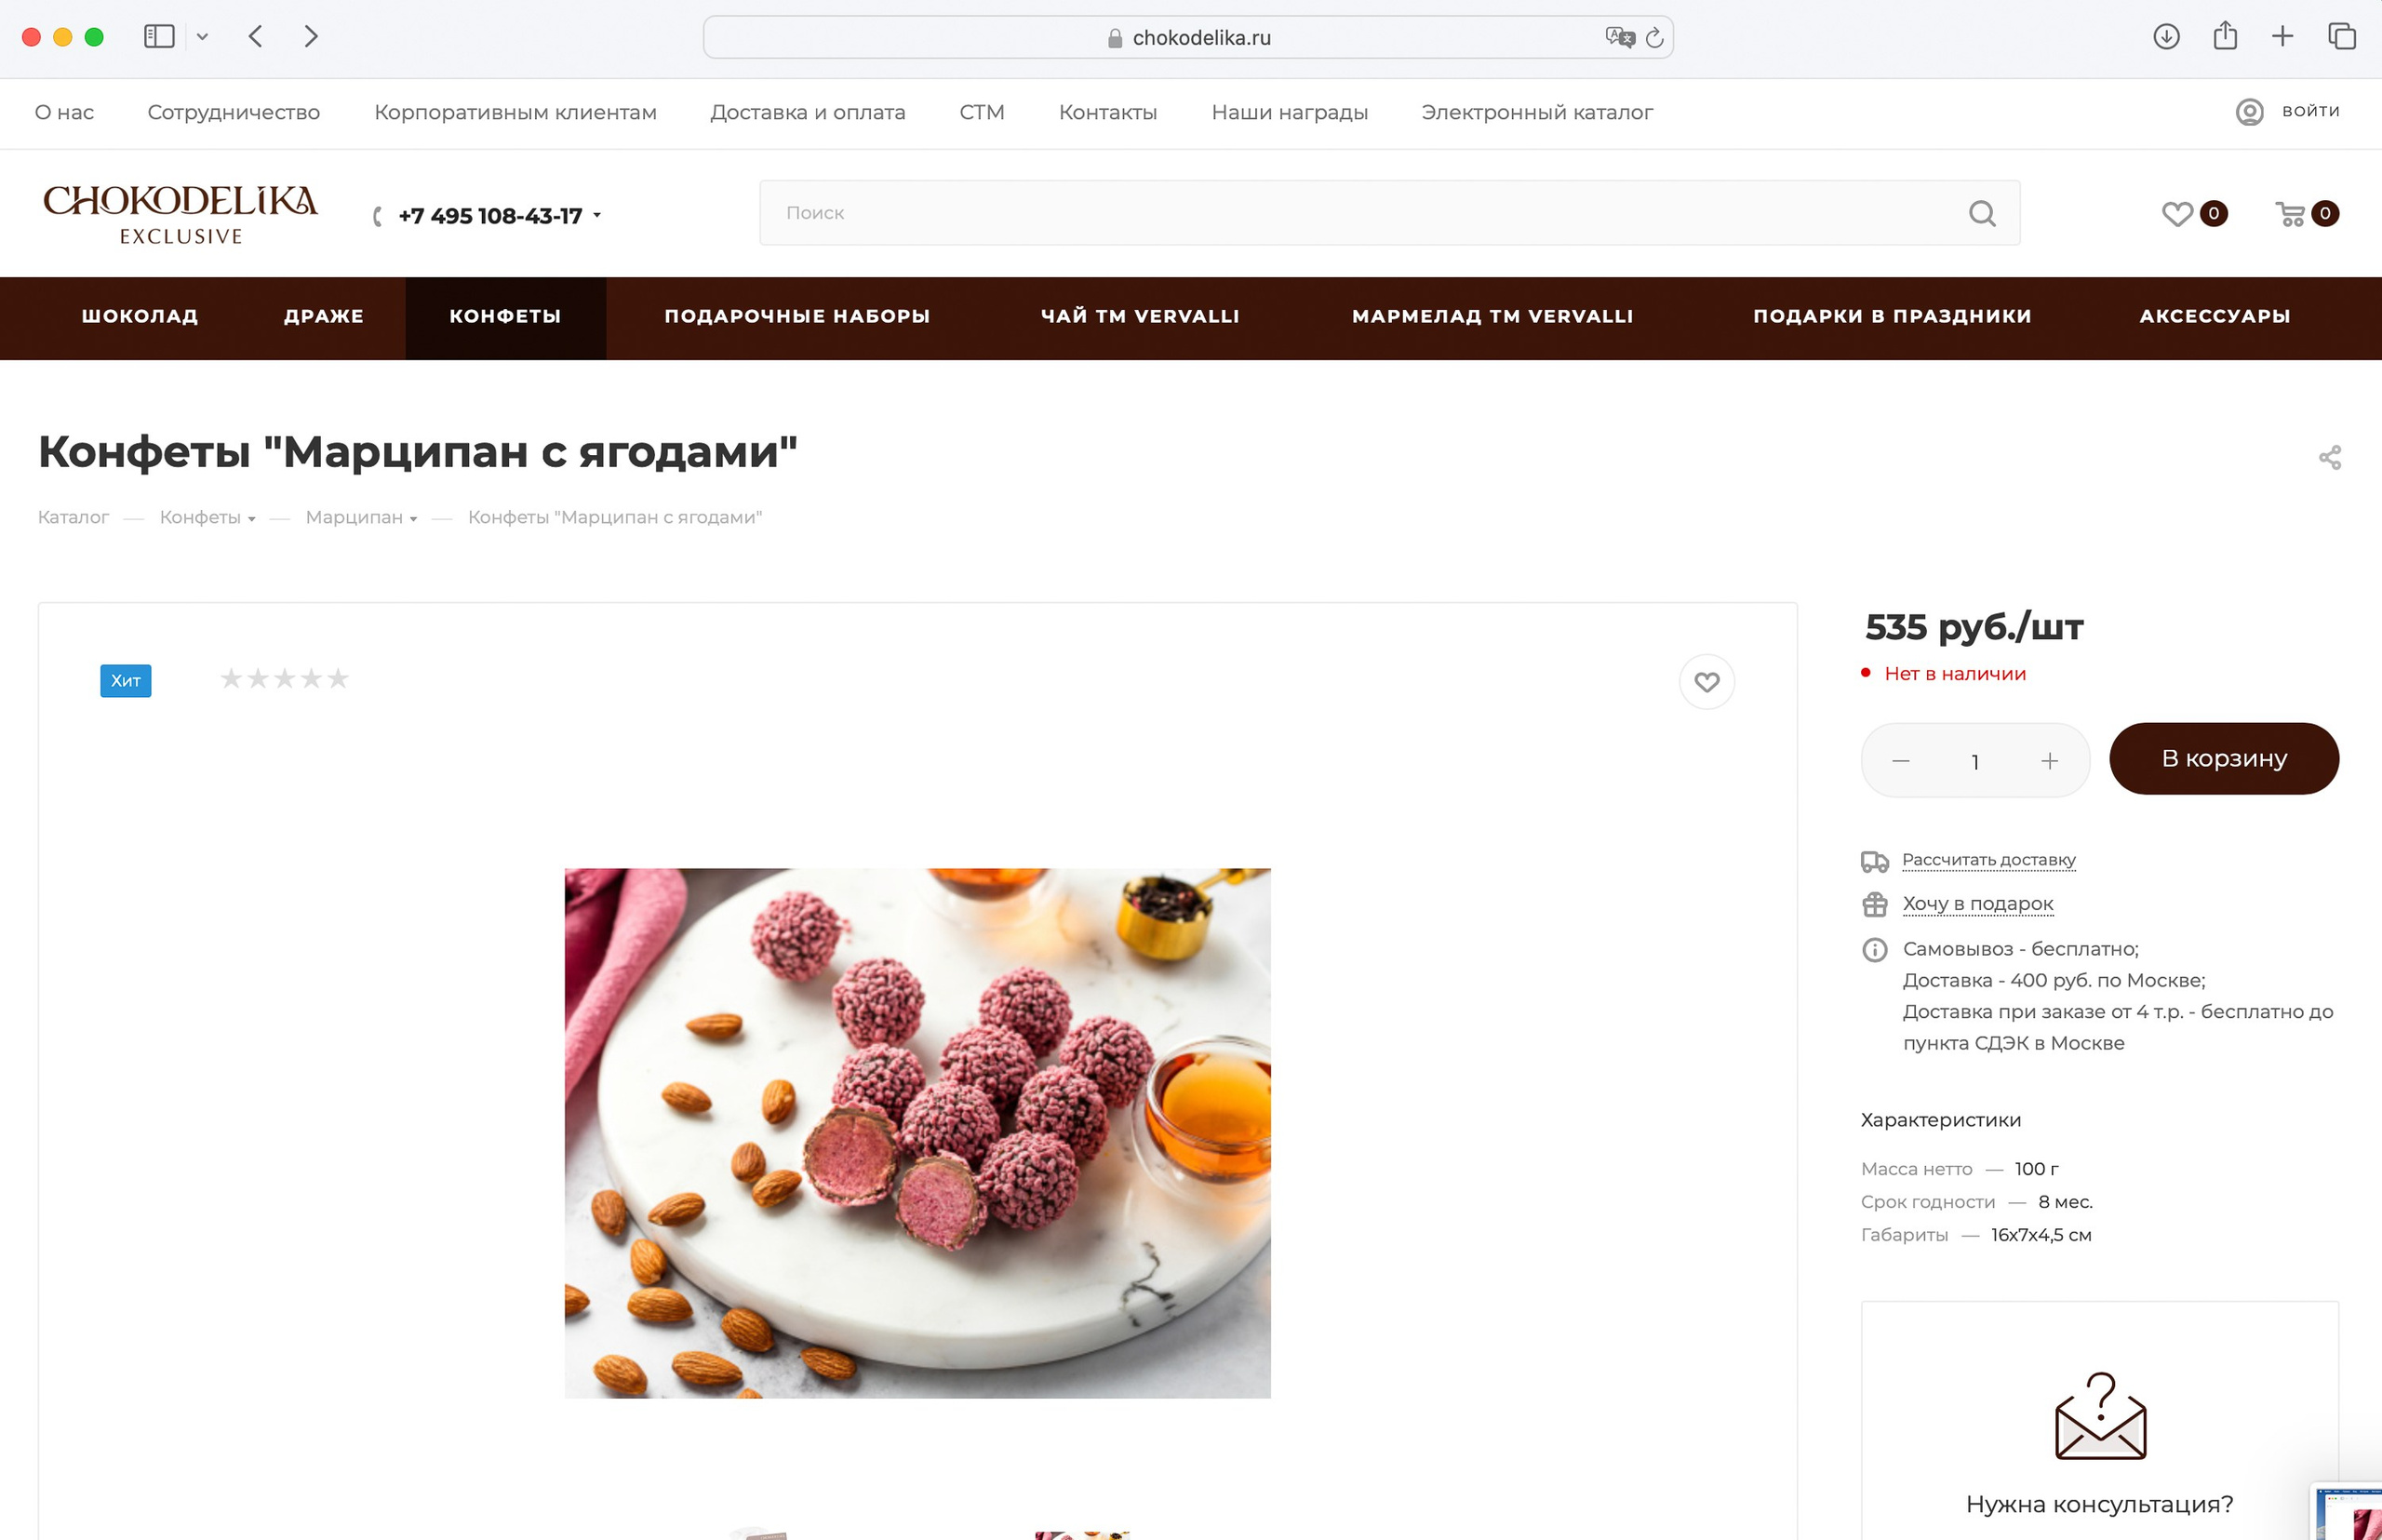This screenshot has height=1540, width=2382.
Task: Open the wishlist heart icon in the header
Action: pyautogui.click(x=2177, y=214)
